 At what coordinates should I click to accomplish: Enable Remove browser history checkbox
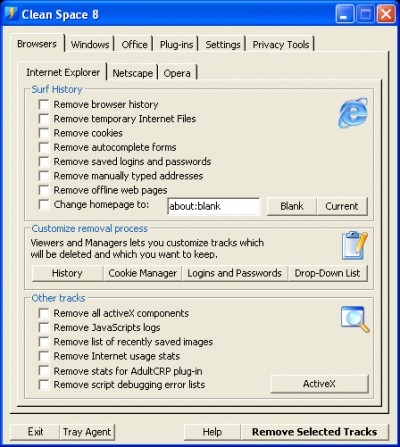pos(44,105)
